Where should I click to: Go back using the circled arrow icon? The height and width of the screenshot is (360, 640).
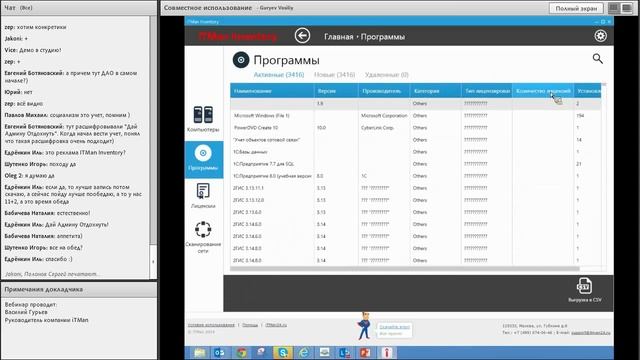click(x=302, y=36)
